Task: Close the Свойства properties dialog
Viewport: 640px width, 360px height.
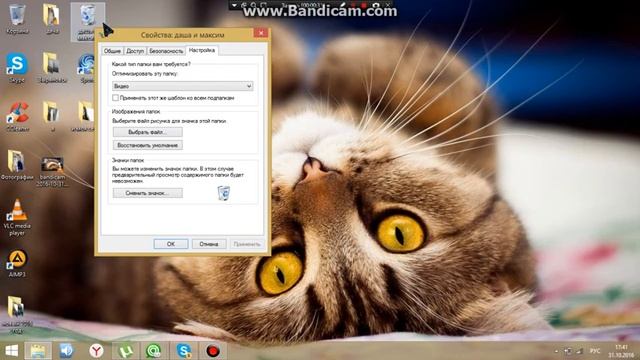Action: click(261, 33)
